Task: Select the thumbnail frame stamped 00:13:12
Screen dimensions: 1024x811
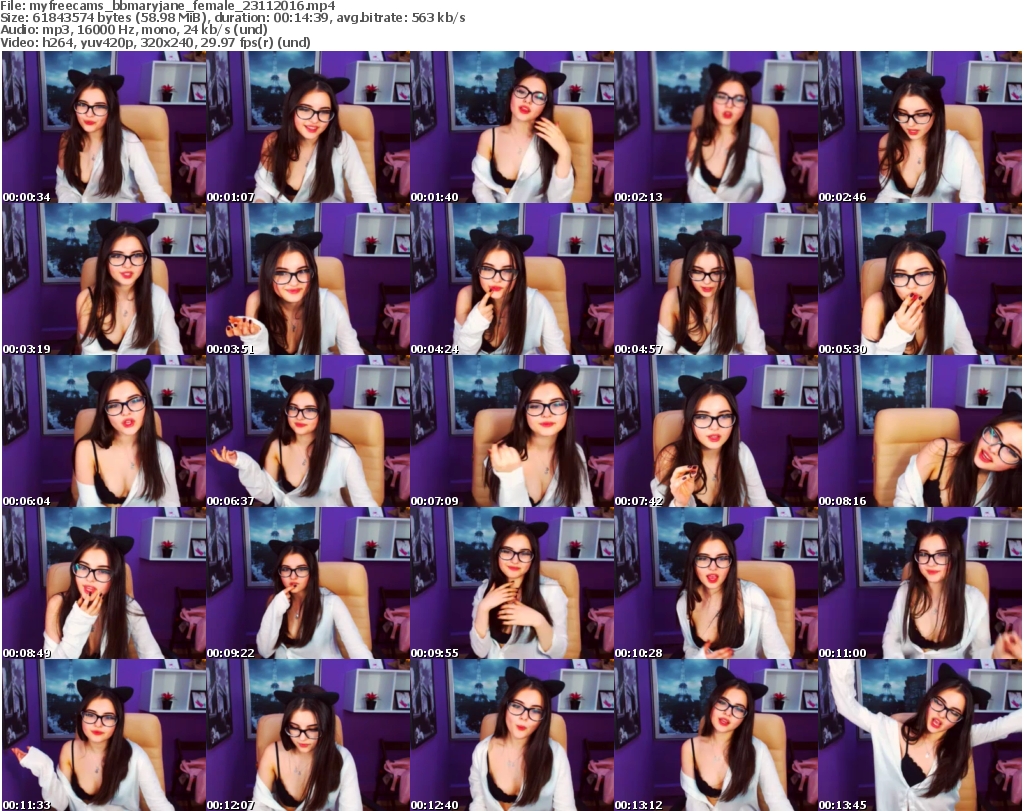Action: tap(716, 735)
